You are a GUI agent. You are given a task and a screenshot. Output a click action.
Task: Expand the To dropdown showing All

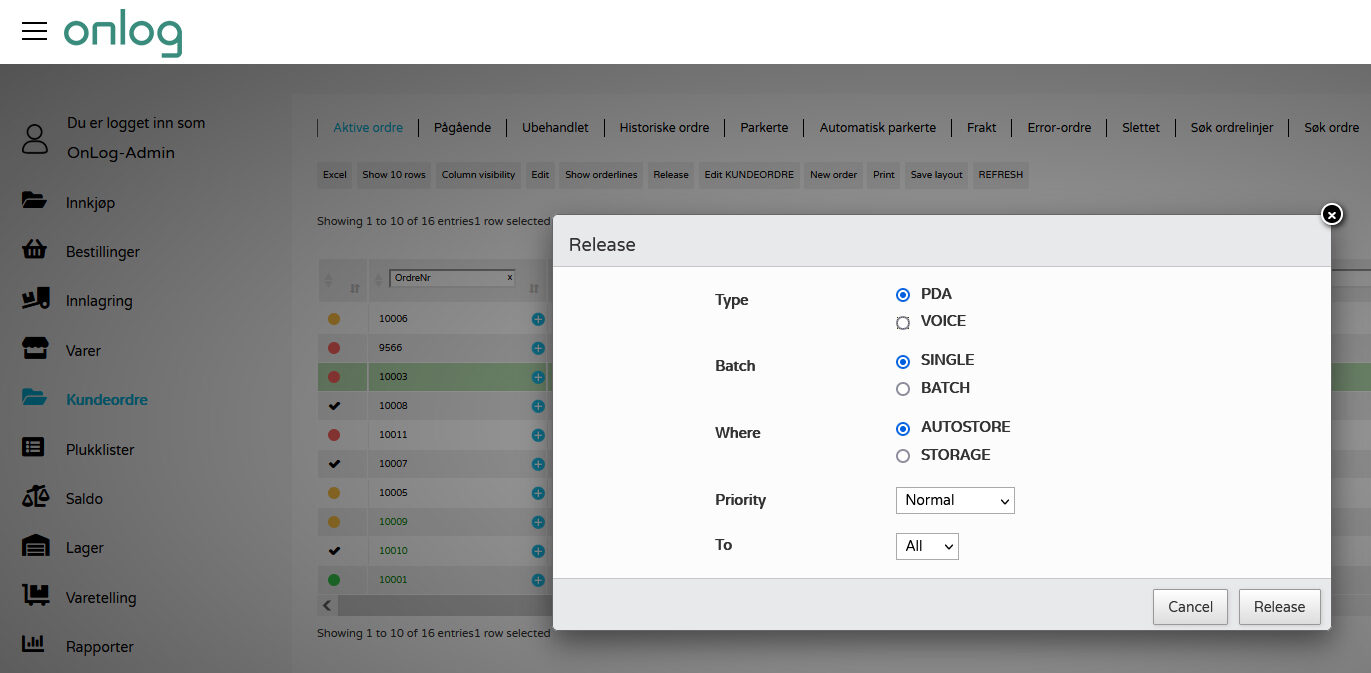click(926, 546)
